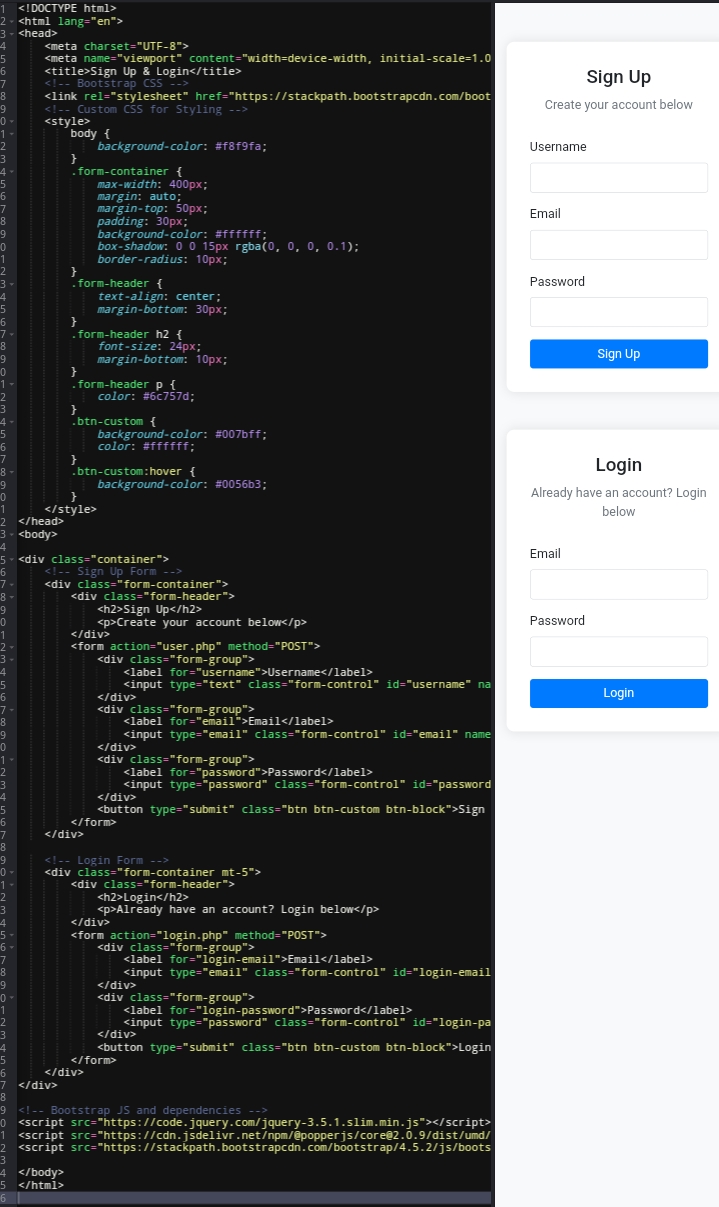Click the <title>Sign Up & Login</title> line
Screen dimensions: 719x1207
[x=142, y=71]
